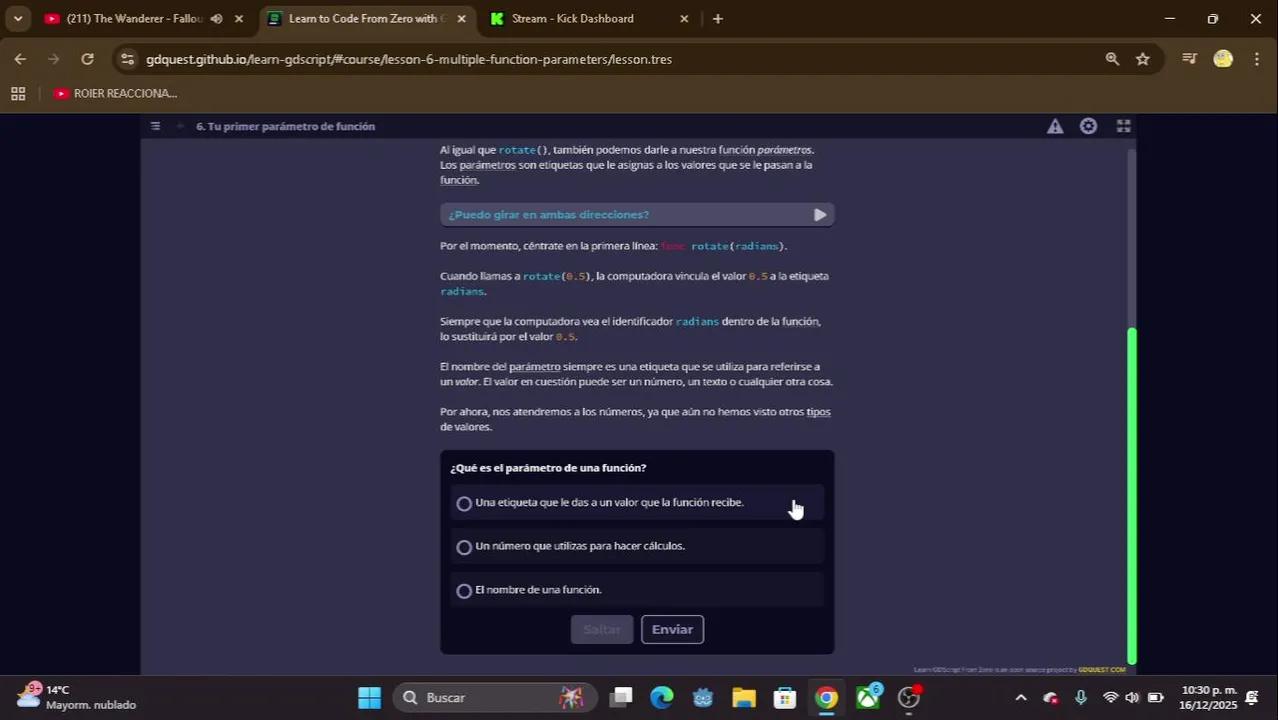Open media control icon in Chrome toolbar

pyautogui.click(x=1189, y=59)
